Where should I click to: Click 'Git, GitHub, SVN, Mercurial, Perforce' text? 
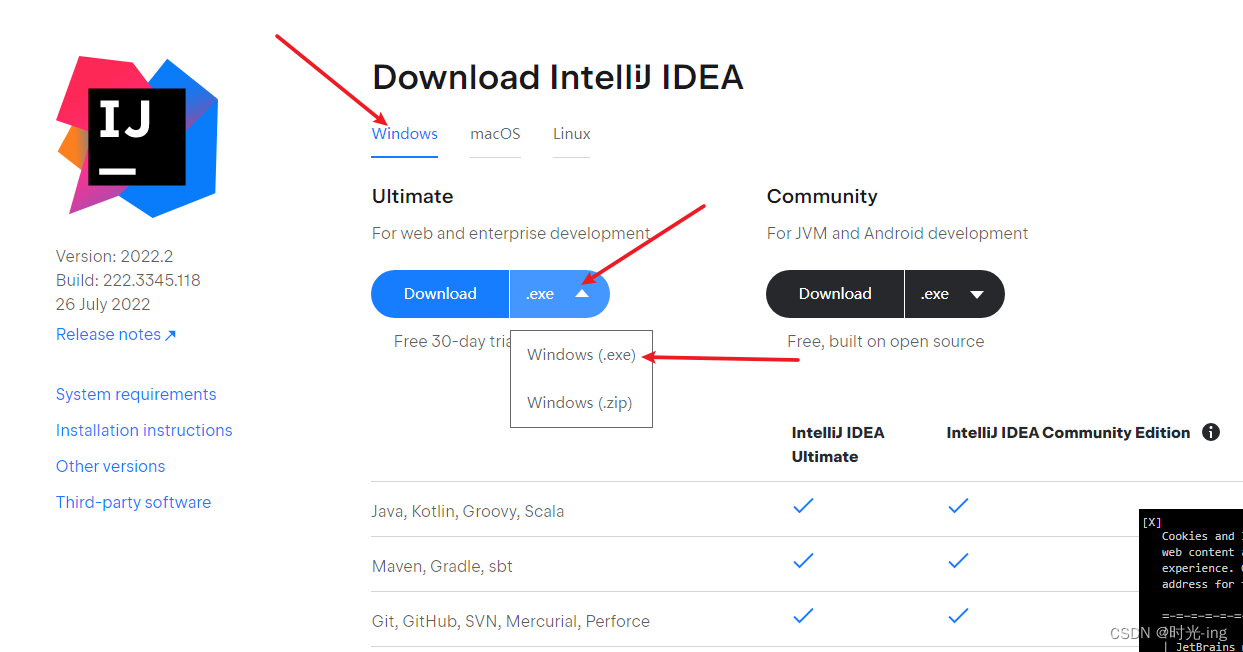(511, 621)
